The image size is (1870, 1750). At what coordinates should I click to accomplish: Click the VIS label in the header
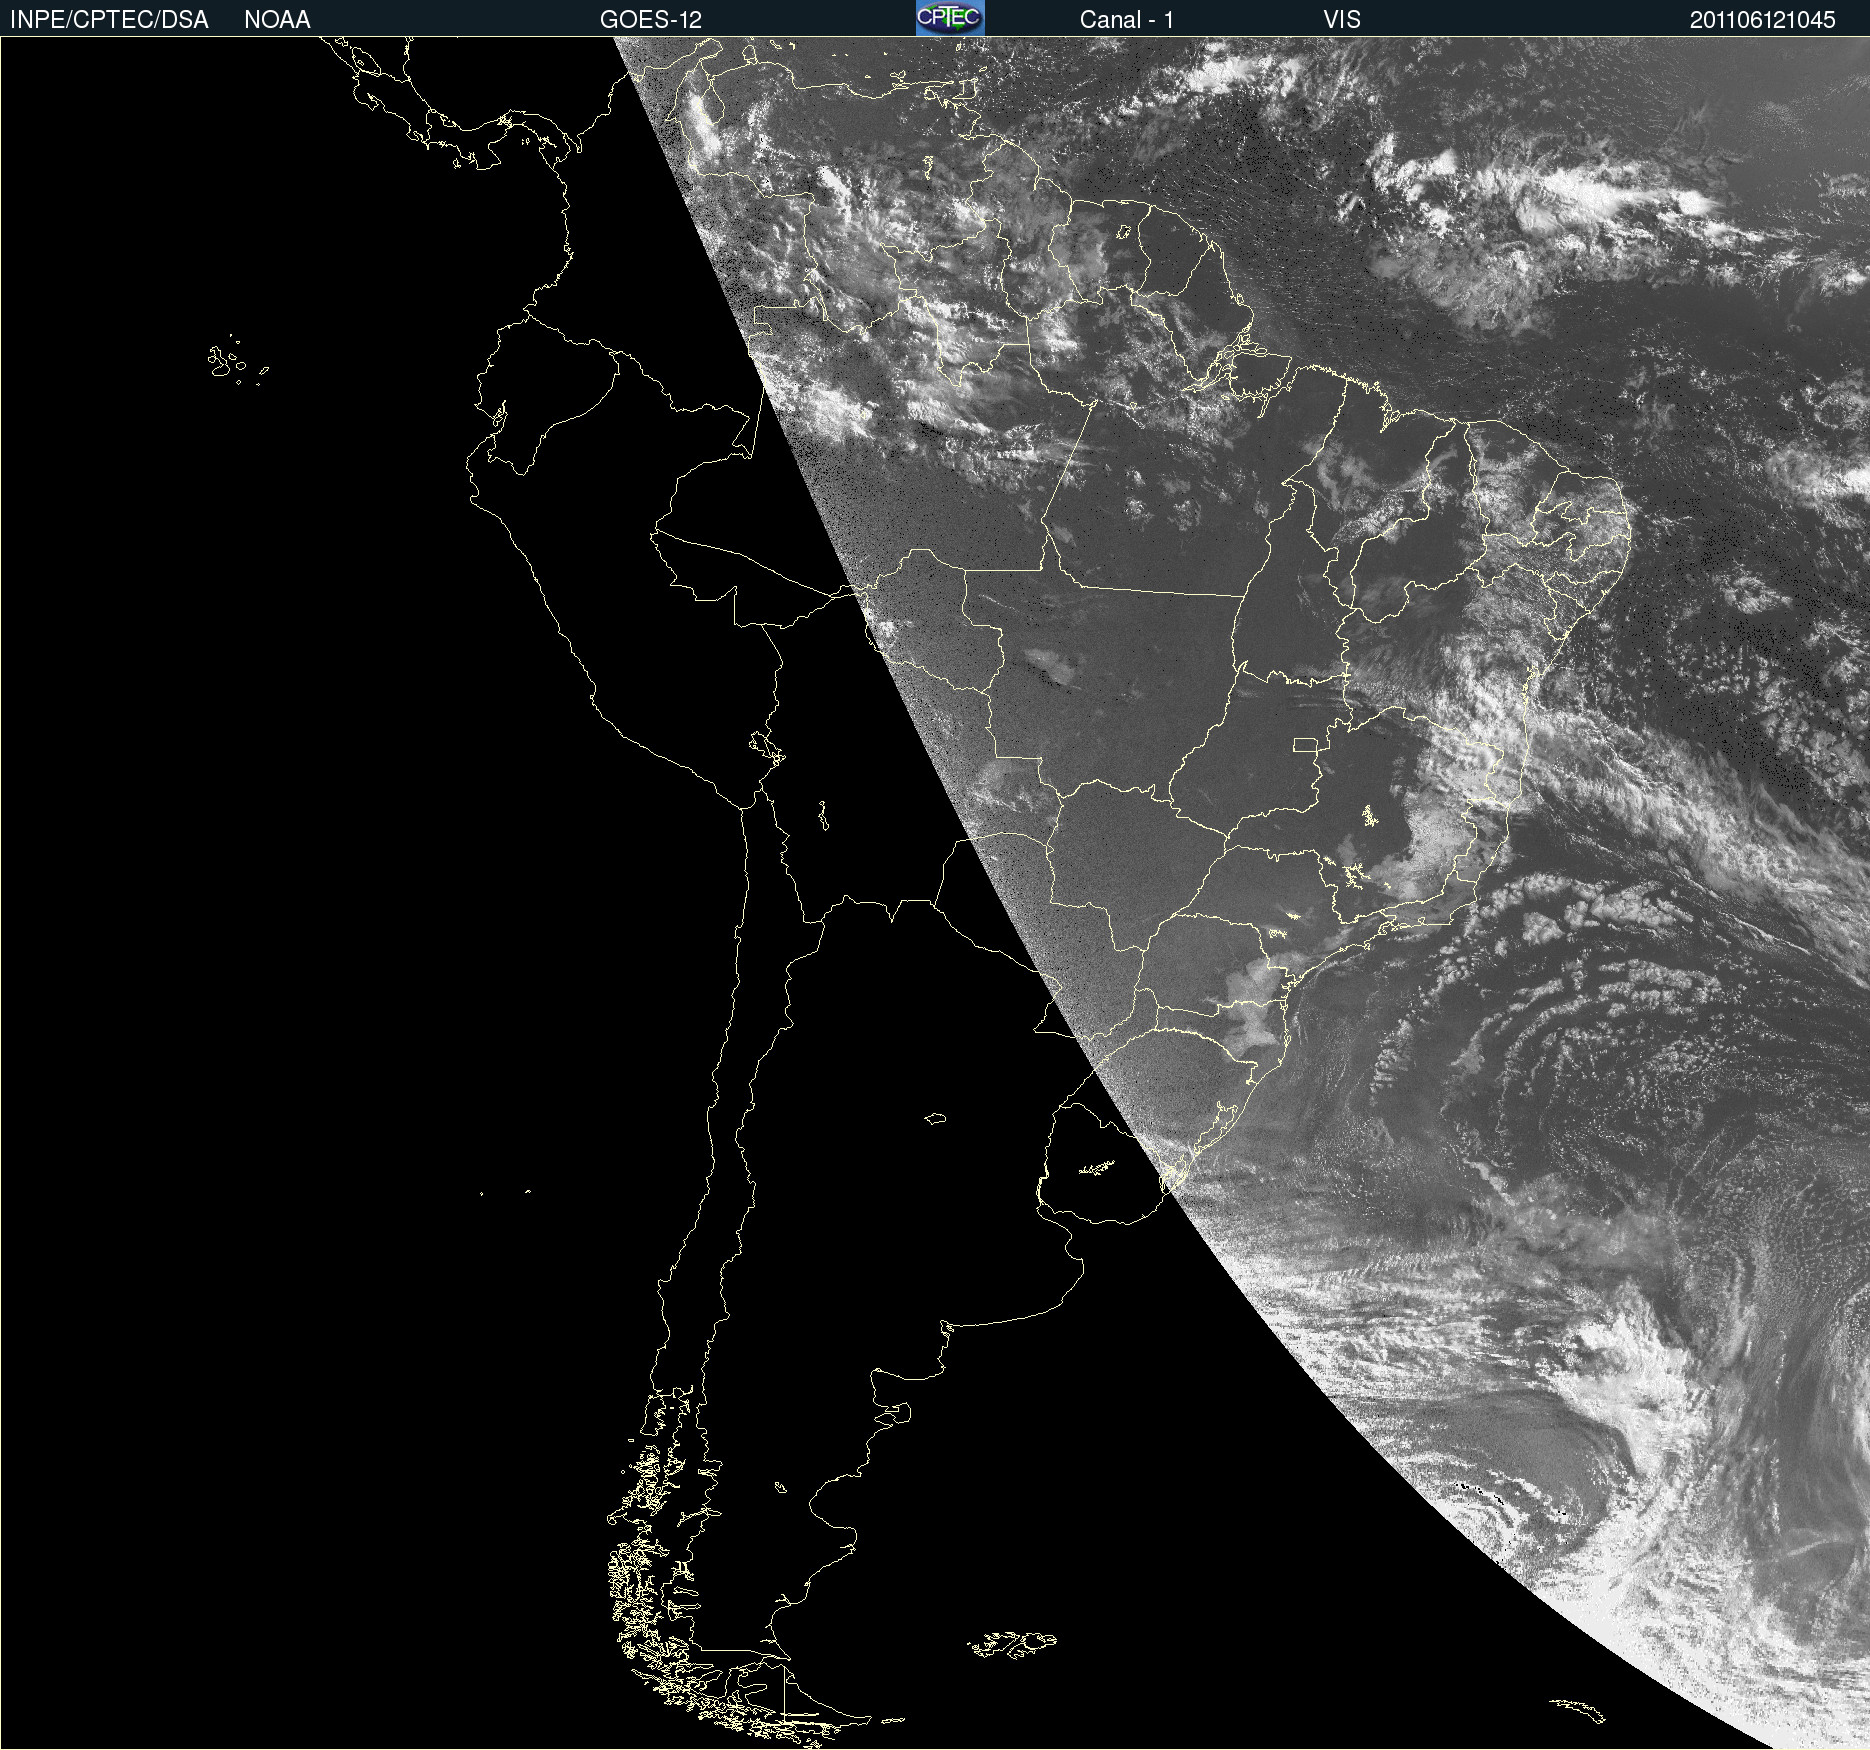point(1342,20)
